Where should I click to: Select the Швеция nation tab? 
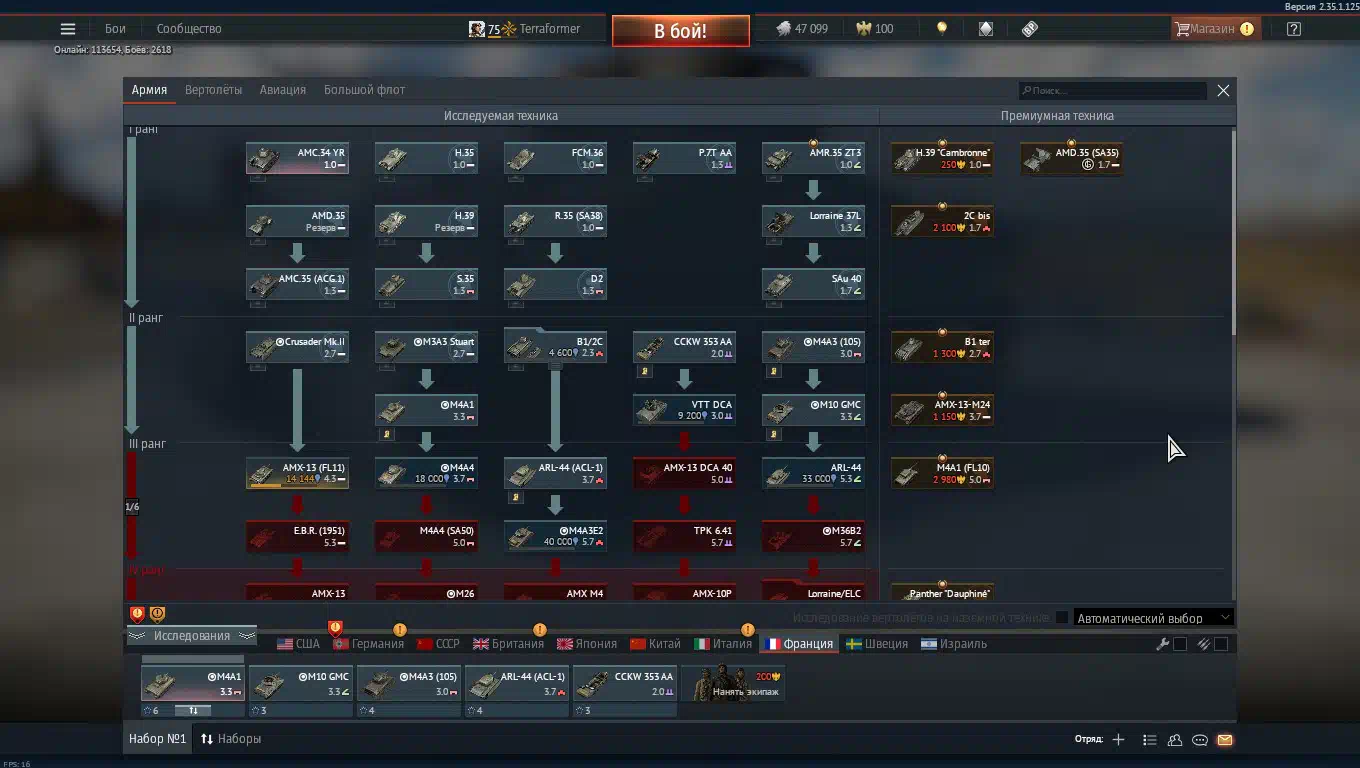pos(877,644)
